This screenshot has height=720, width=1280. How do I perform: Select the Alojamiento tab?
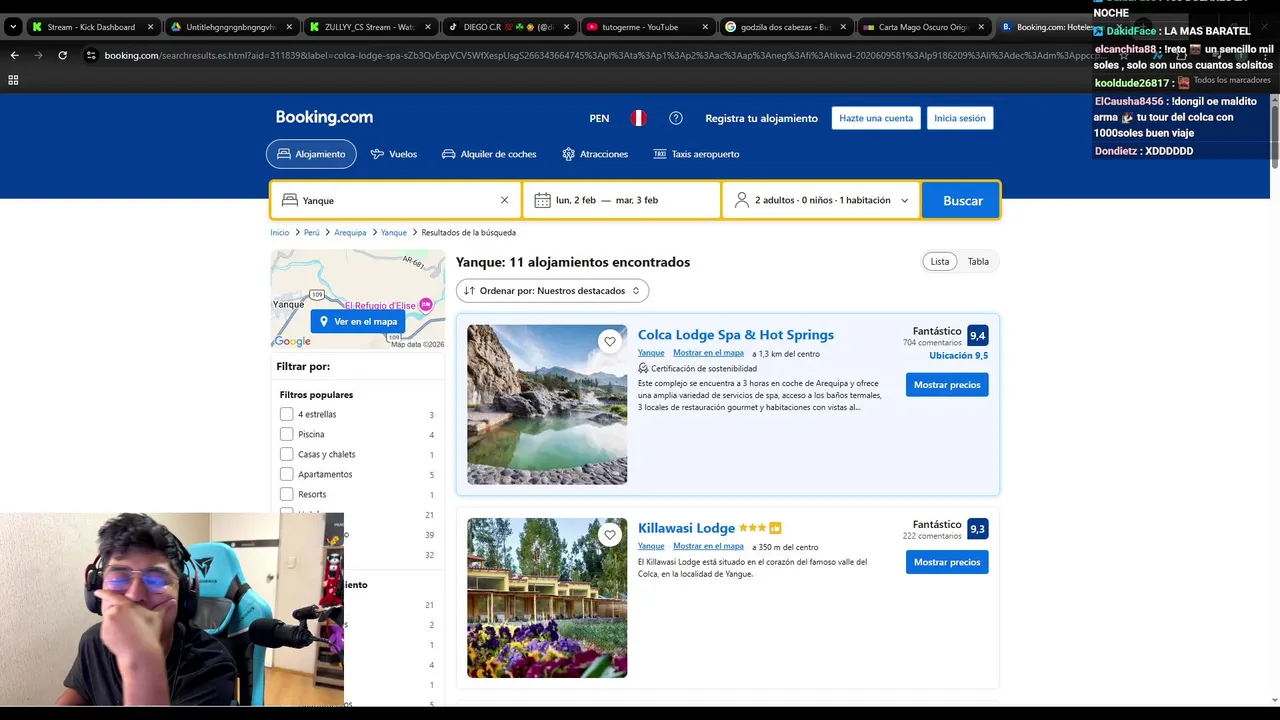click(311, 154)
